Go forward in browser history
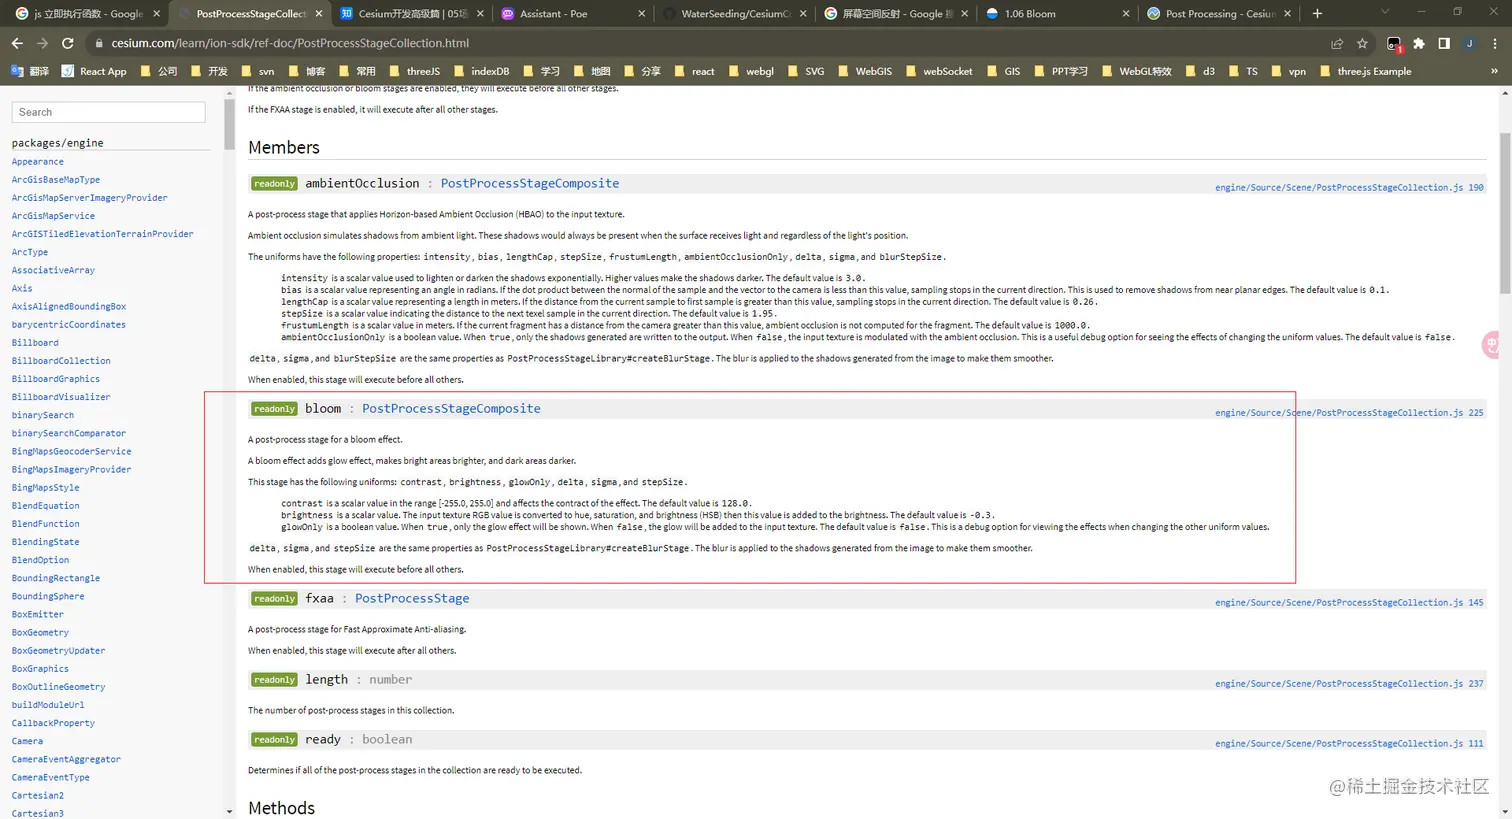Image resolution: width=1512 pixels, height=819 pixels. [42, 43]
